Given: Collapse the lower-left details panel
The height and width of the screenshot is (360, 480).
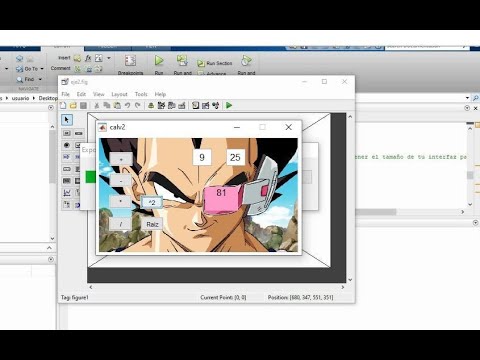Looking at the screenshot, I should [x=49, y=248].
